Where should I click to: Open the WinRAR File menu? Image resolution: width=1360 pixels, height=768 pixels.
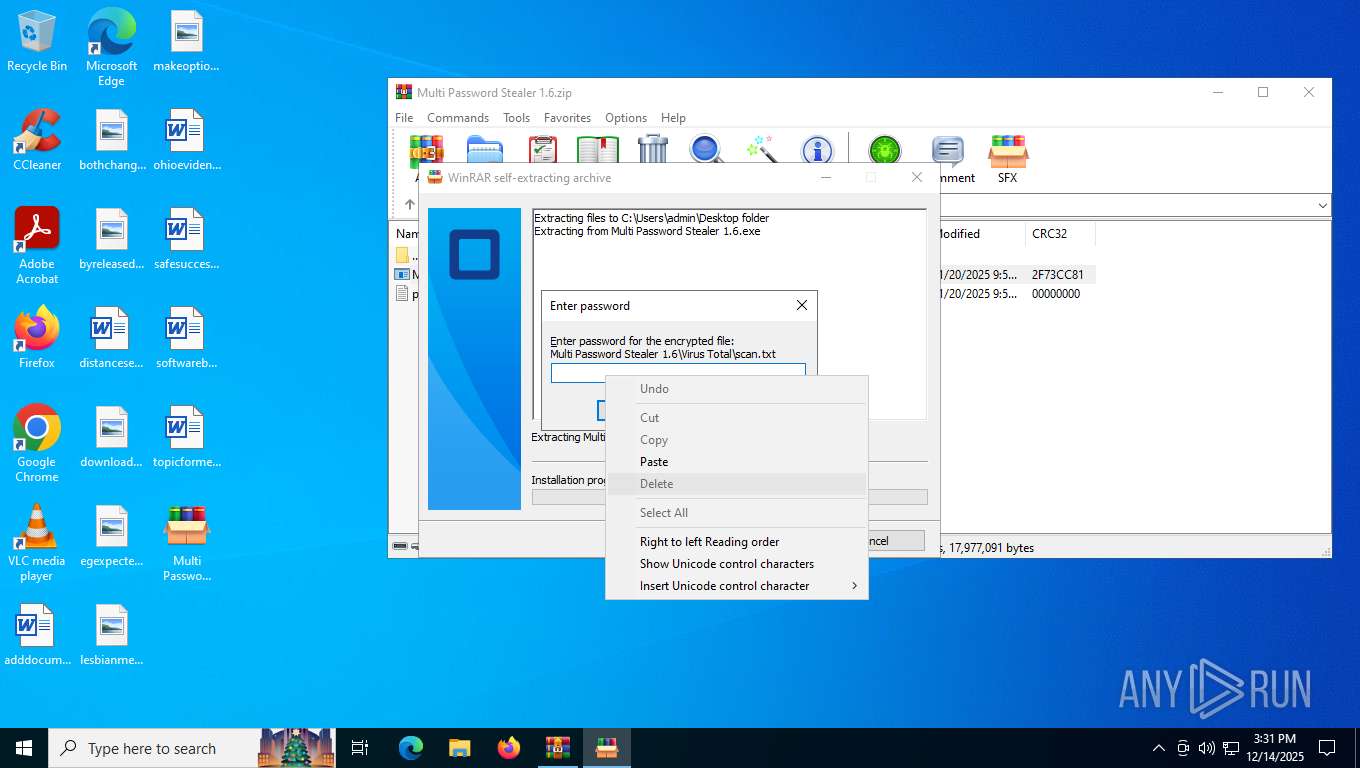[404, 118]
